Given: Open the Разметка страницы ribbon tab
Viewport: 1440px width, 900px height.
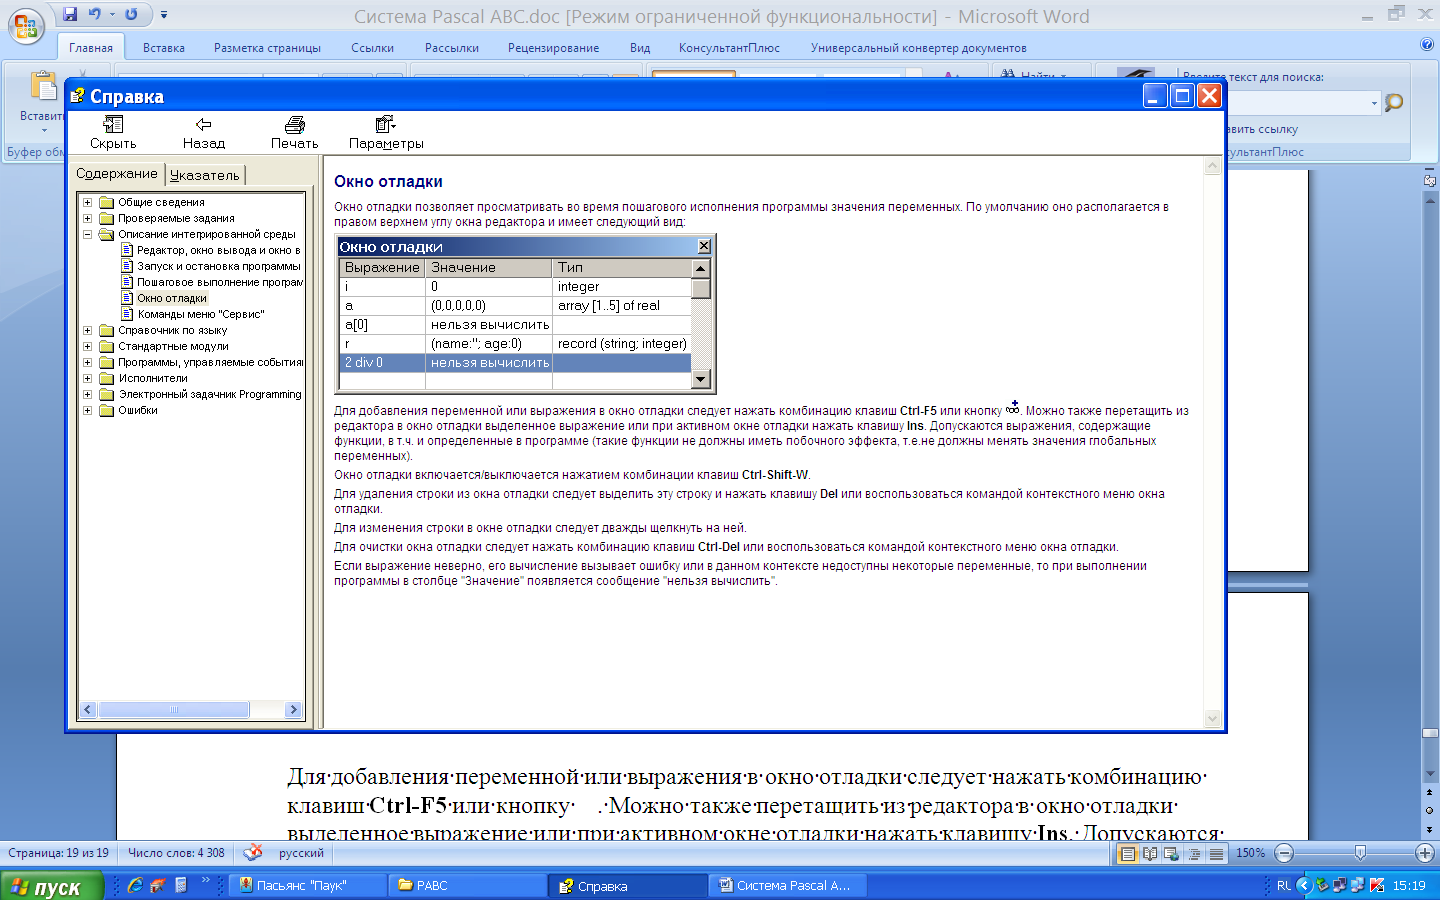Looking at the screenshot, I should pyautogui.click(x=267, y=47).
